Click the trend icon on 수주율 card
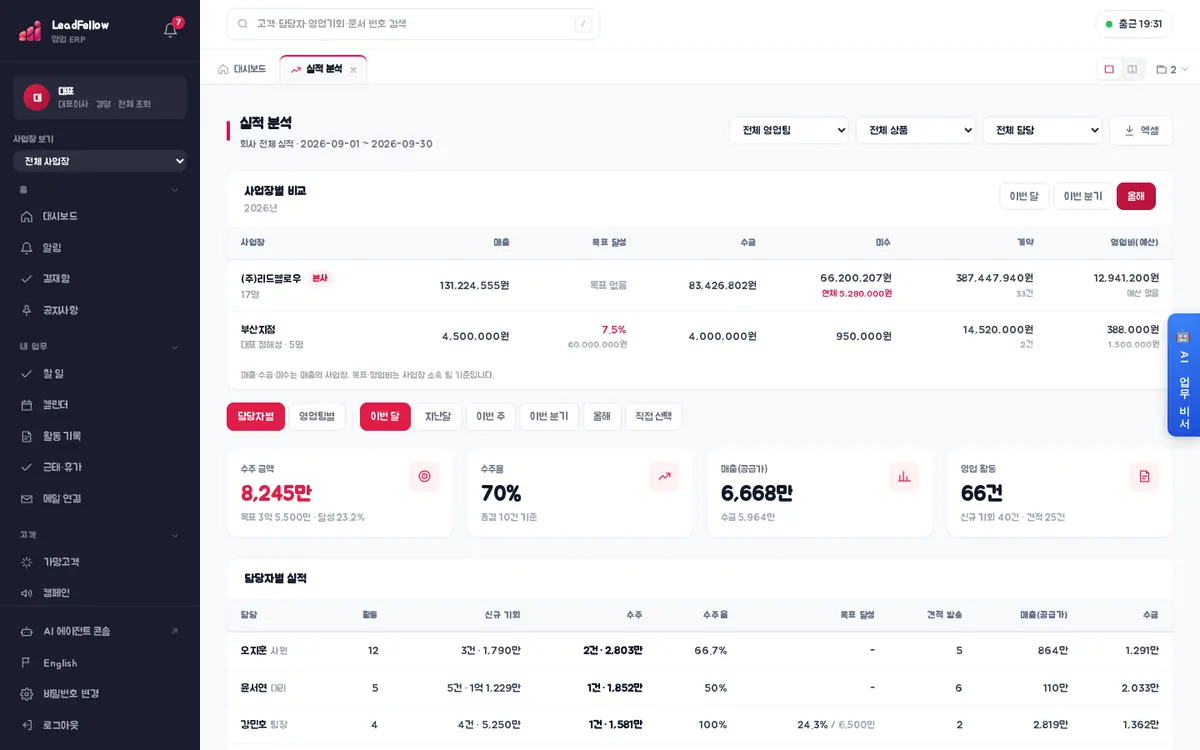 click(664, 477)
